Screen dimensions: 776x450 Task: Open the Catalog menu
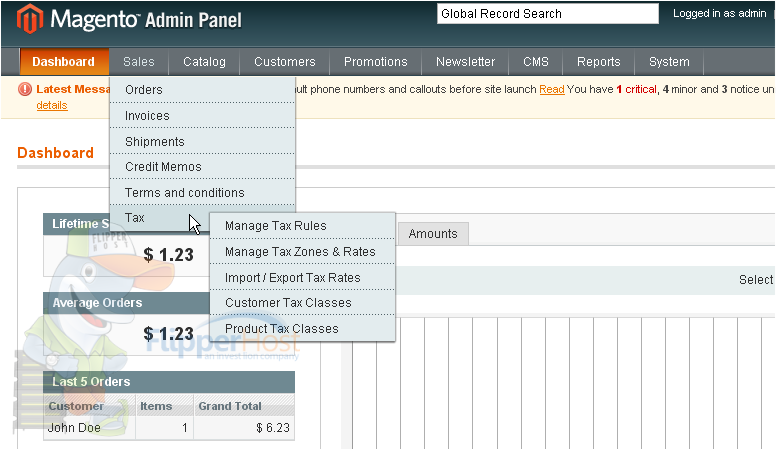204,62
